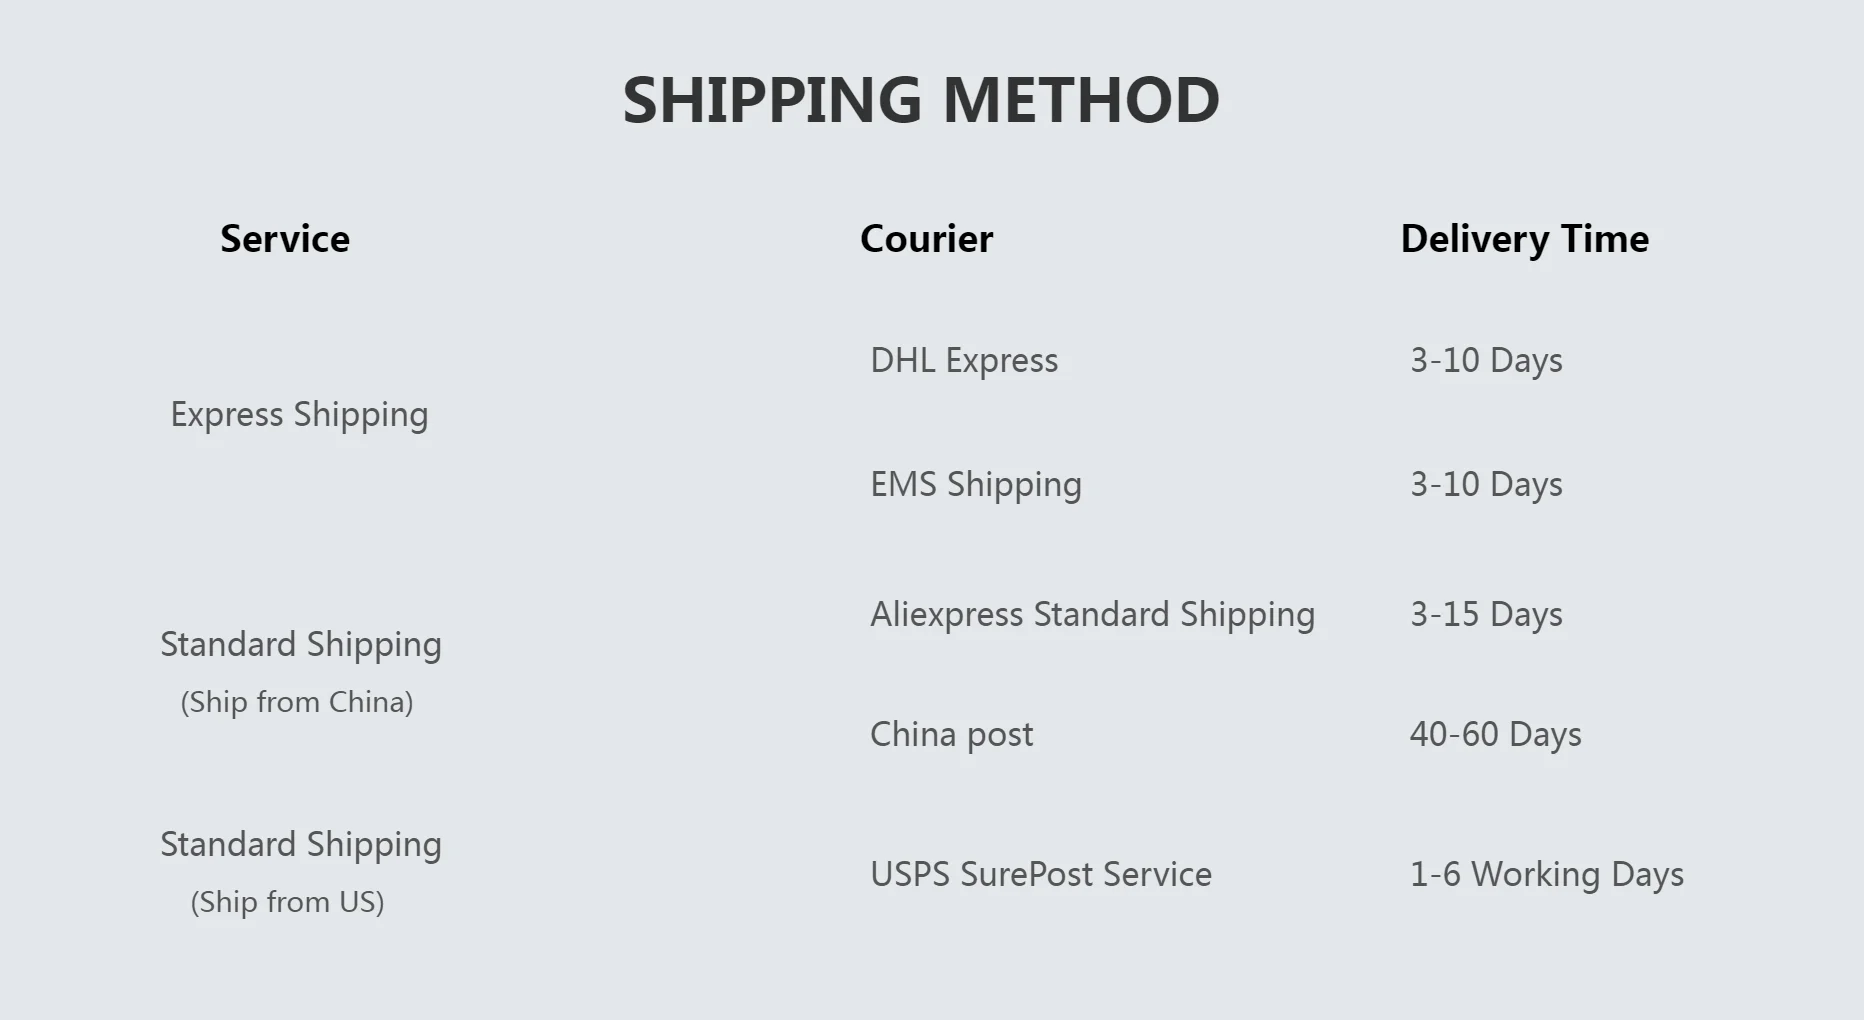Click Standard Shipping above Ship from US
The width and height of the screenshot is (1864, 1020).
click(x=300, y=844)
